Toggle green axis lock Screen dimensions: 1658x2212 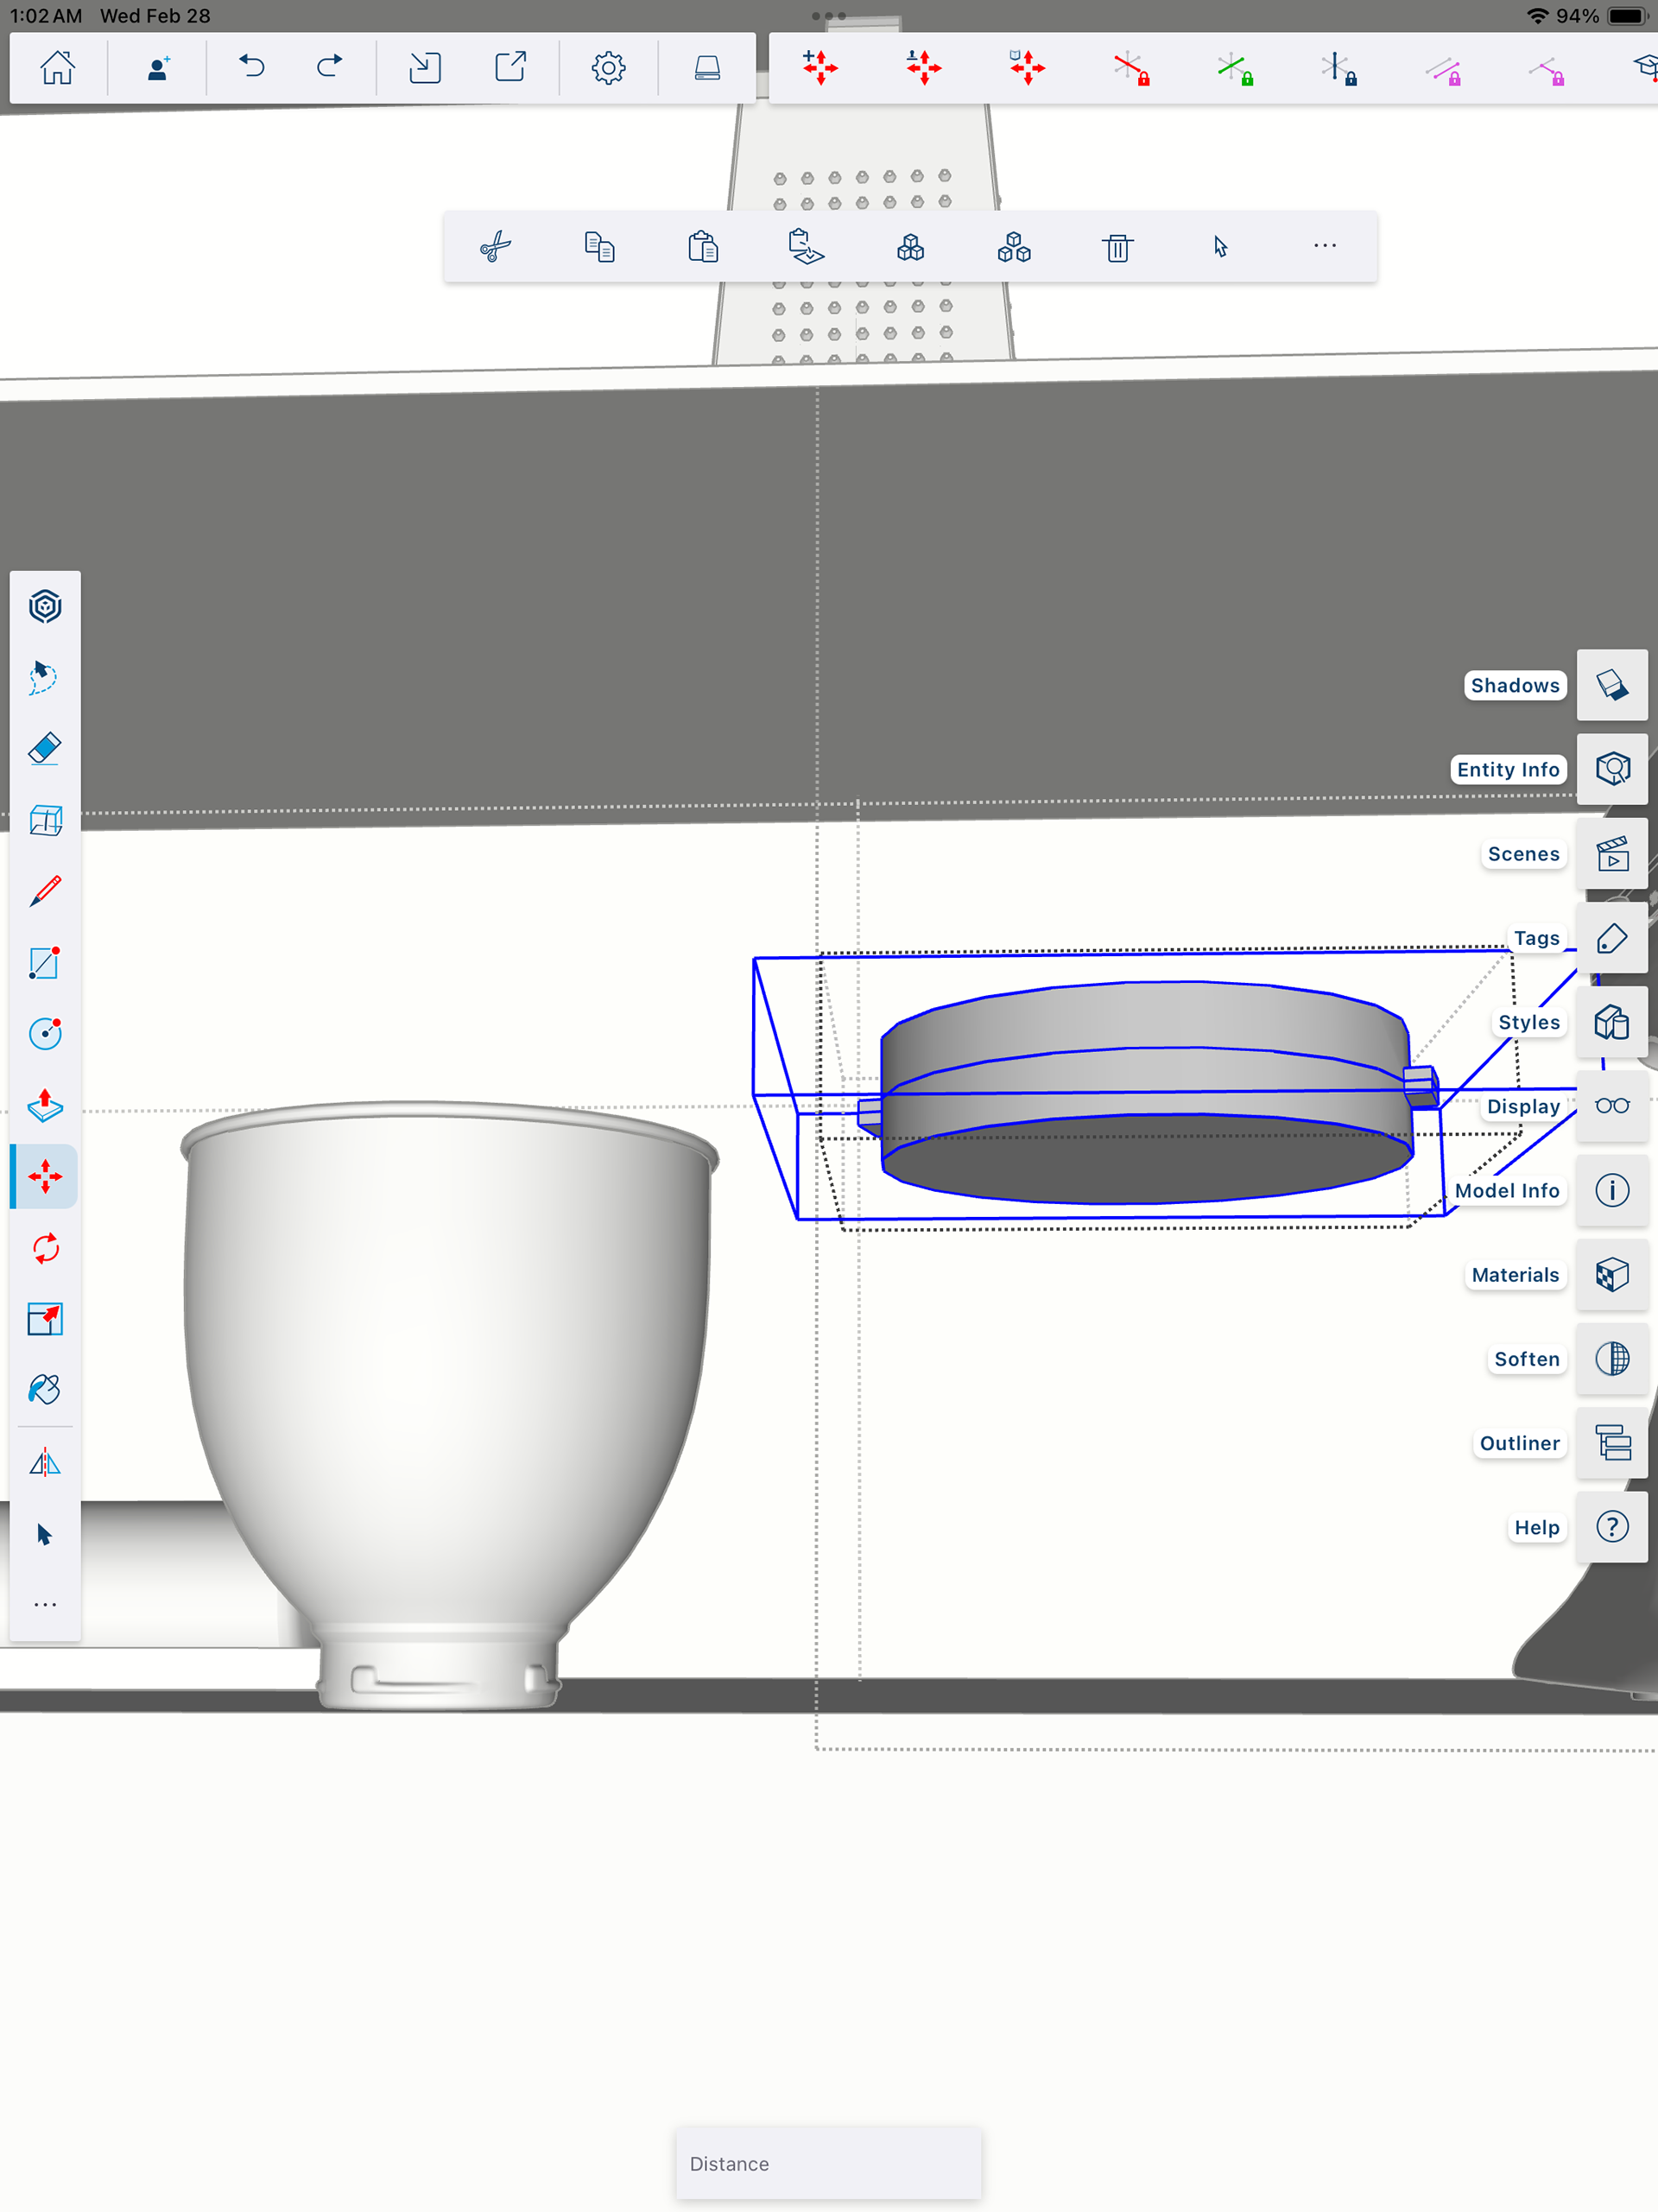1236,68
